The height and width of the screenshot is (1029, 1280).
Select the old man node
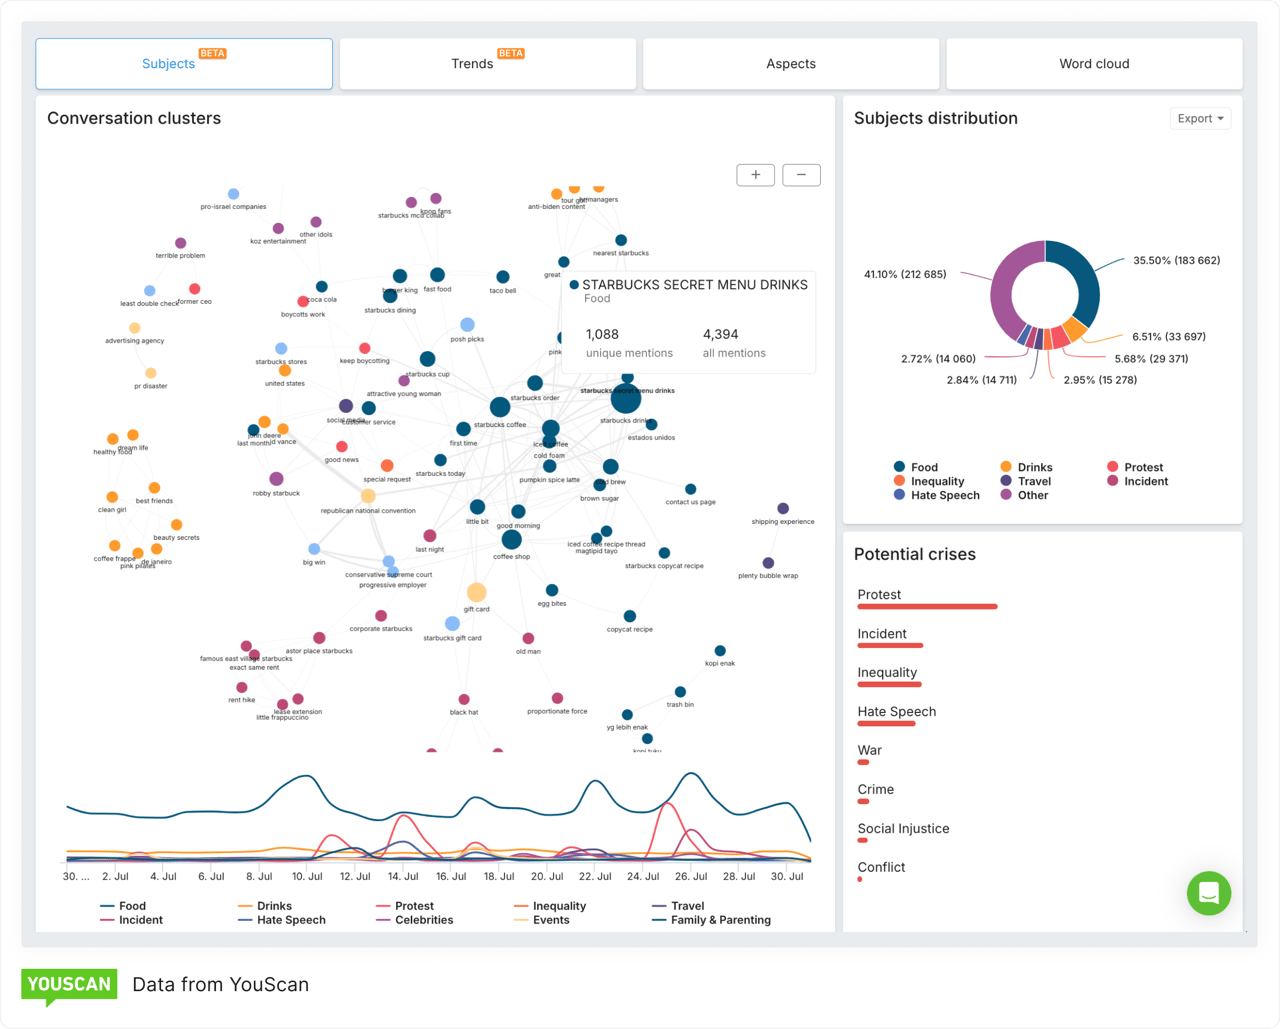(528, 638)
